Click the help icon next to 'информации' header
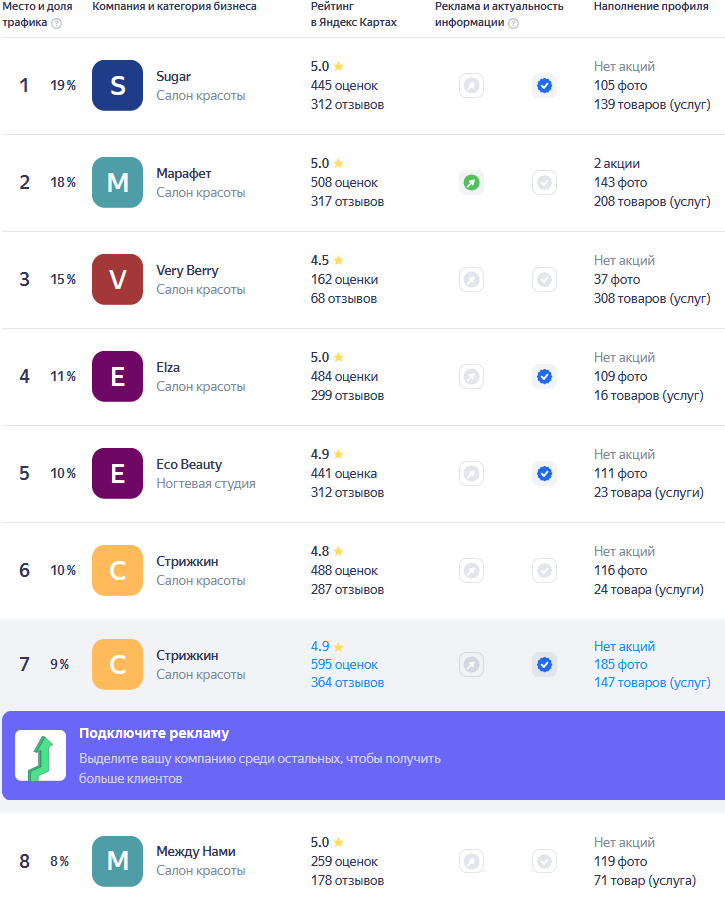This screenshot has width=725, height=900. coord(514,24)
